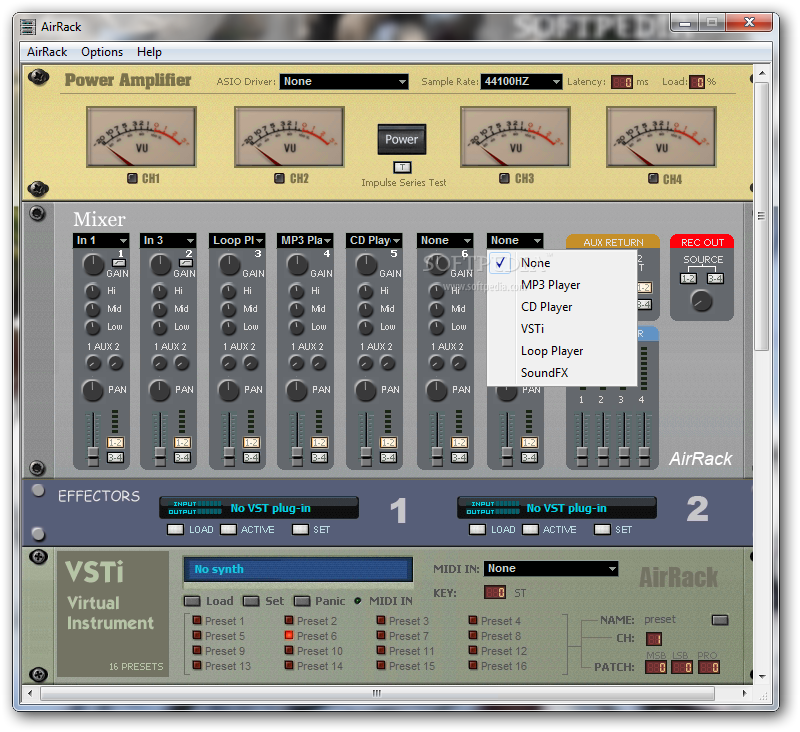Click the channel 3 PAN knob
The height and width of the screenshot is (732, 800).
click(229, 390)
